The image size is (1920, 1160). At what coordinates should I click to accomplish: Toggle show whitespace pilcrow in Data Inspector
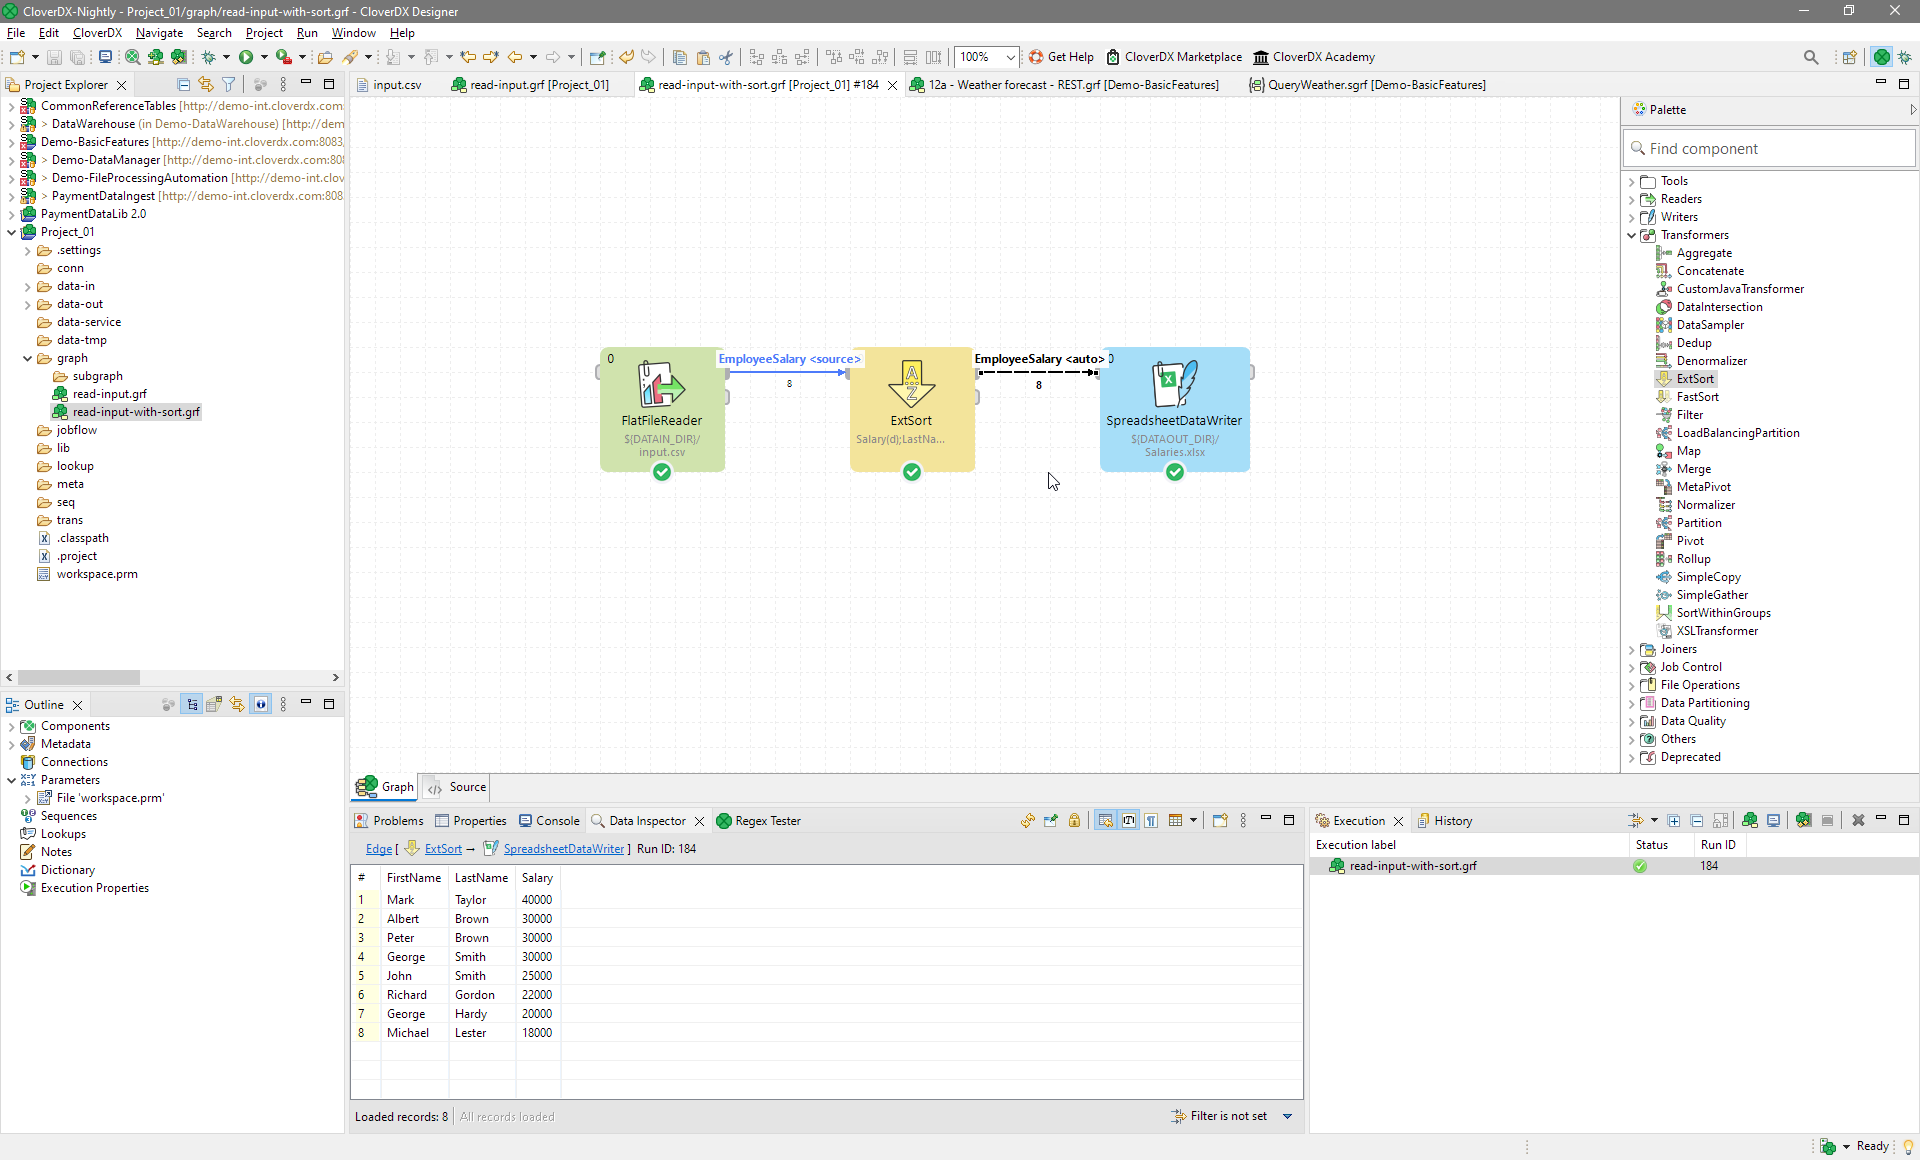pyautogui.click(x=1152, y=821)
